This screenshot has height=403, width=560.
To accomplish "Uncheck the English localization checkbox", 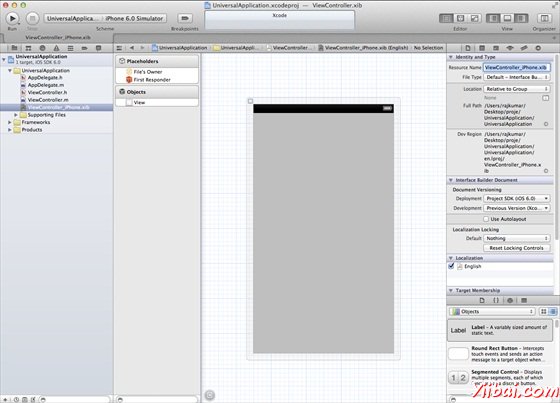I will [x=451, y=266].
